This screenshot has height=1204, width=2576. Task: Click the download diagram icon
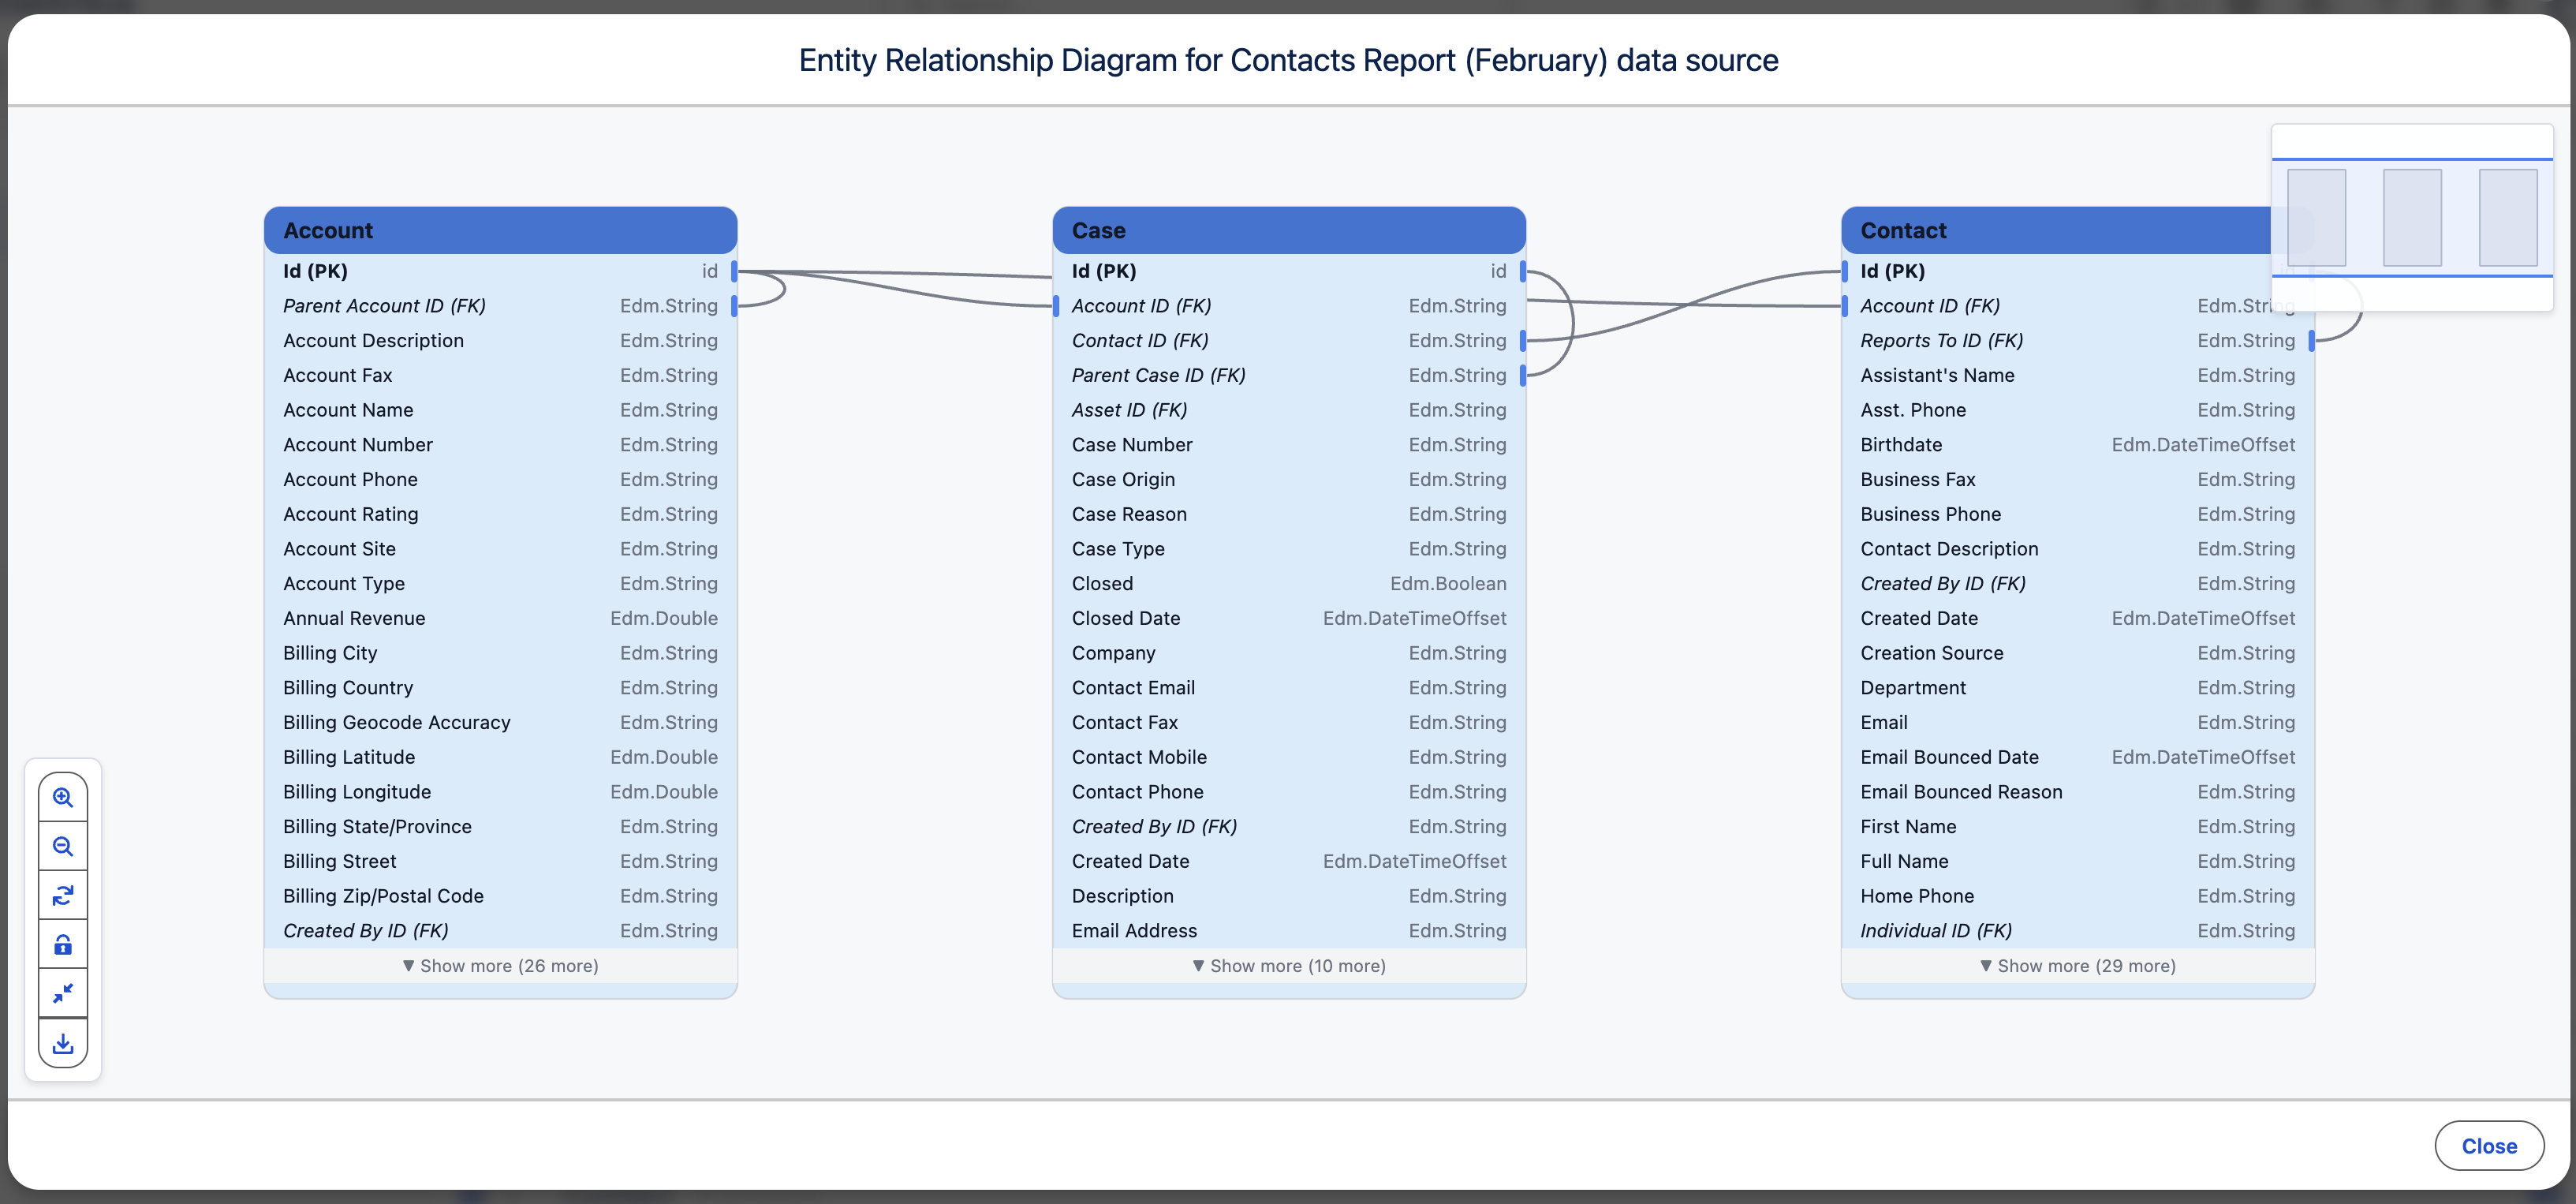pos(63,1043)
